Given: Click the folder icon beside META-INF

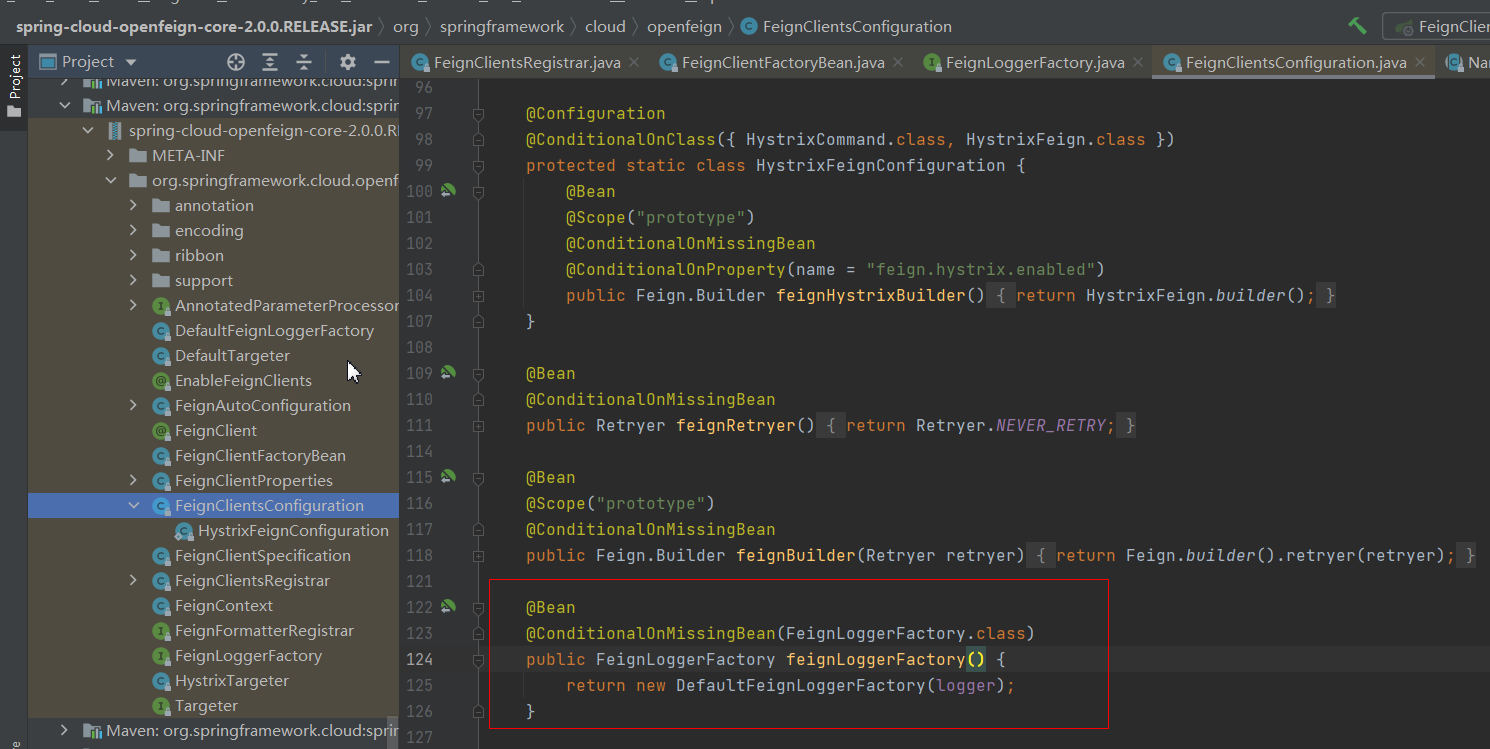Looking at the screenshot, I should tap(138, 156).
